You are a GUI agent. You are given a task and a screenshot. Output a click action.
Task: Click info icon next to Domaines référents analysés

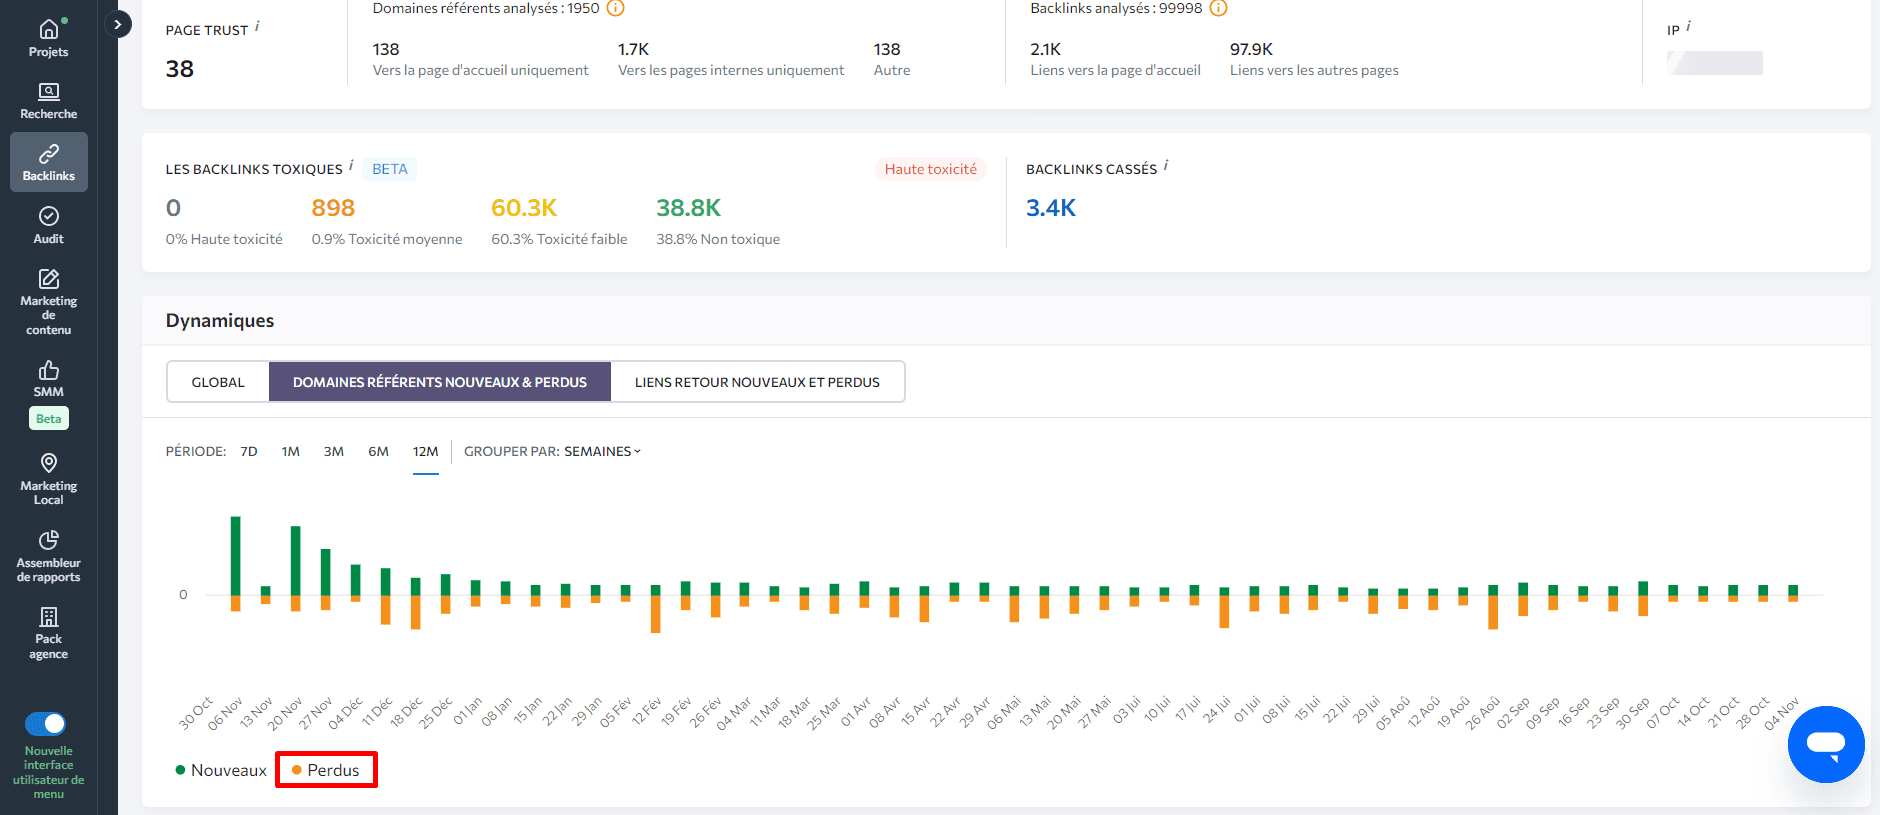click(616, 8)
